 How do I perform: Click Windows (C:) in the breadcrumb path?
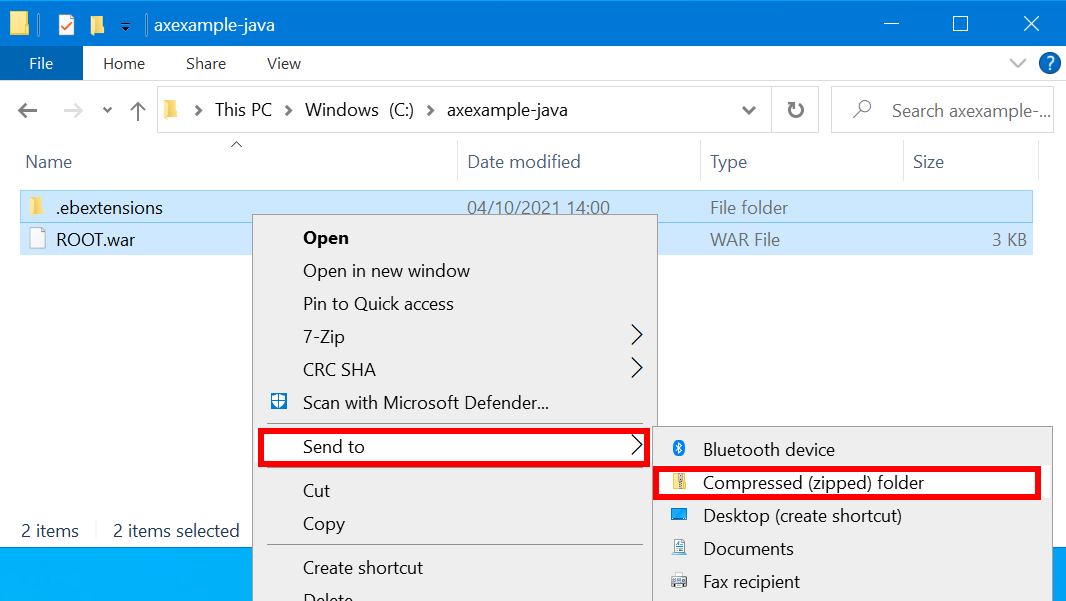coord(359,109)
